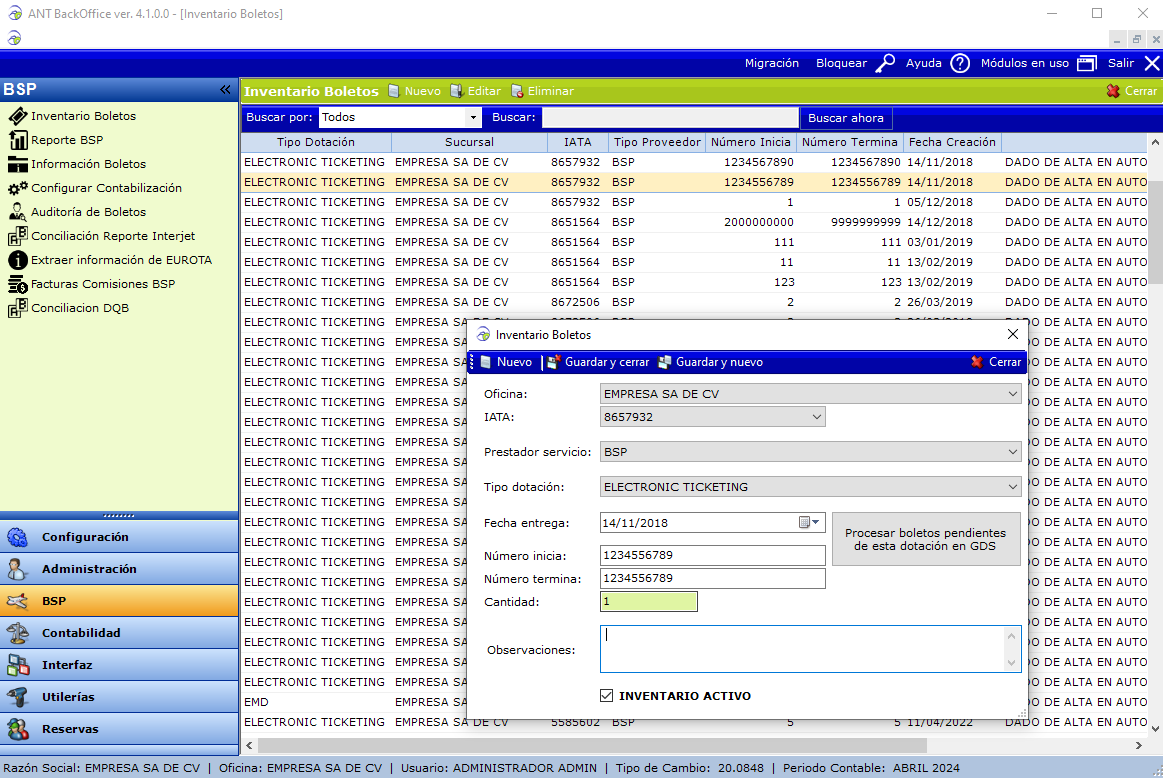Click the Bloquear key icon

[885, 63]
